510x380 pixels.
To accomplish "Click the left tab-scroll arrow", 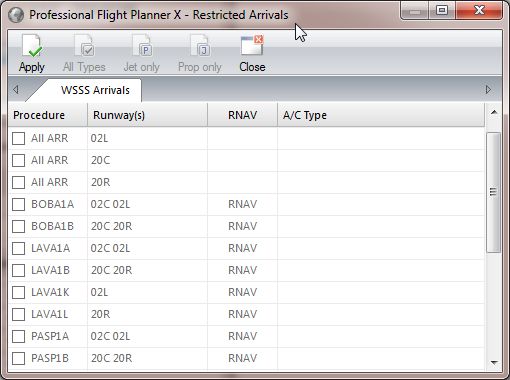I will [x=15, y=90].
